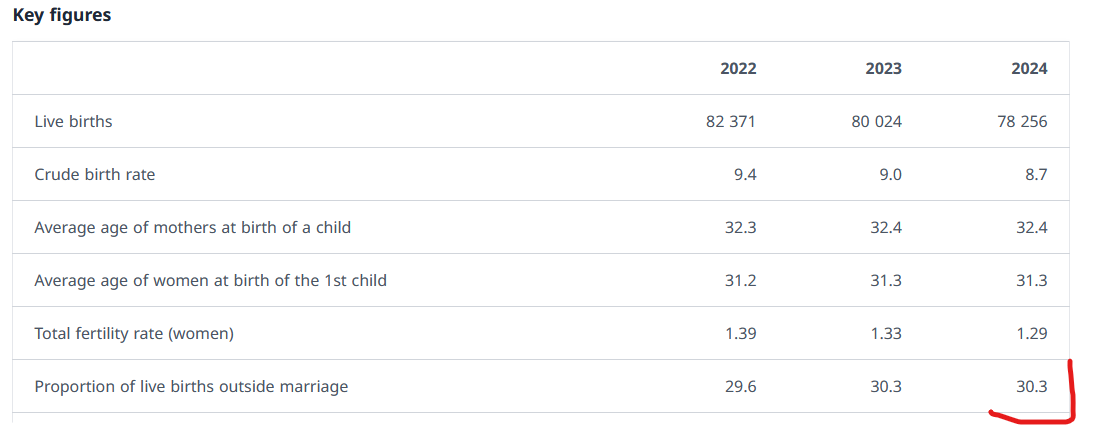Select the 2023 live births value 80 024
Image resolution: width=1100 pixels, height=426 pixels.
[876, 121]
